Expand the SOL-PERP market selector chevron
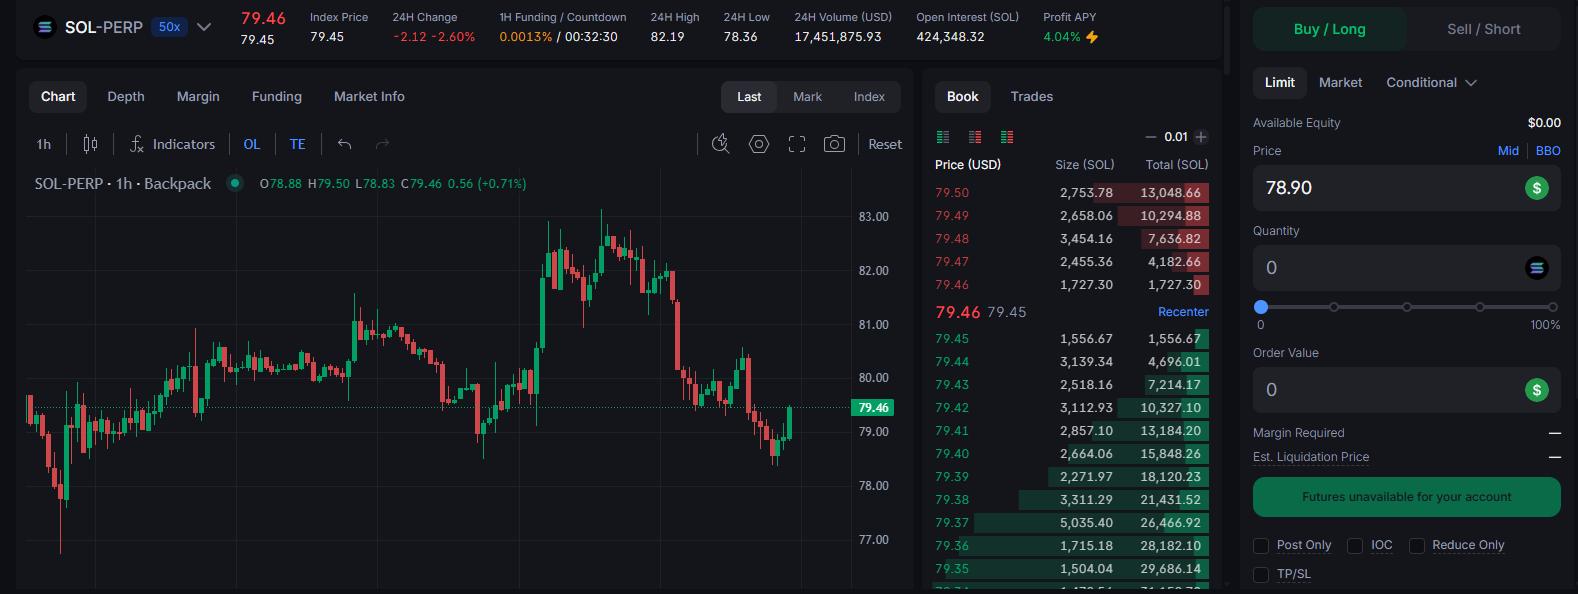1578x594 pixels. click(204, 27)
